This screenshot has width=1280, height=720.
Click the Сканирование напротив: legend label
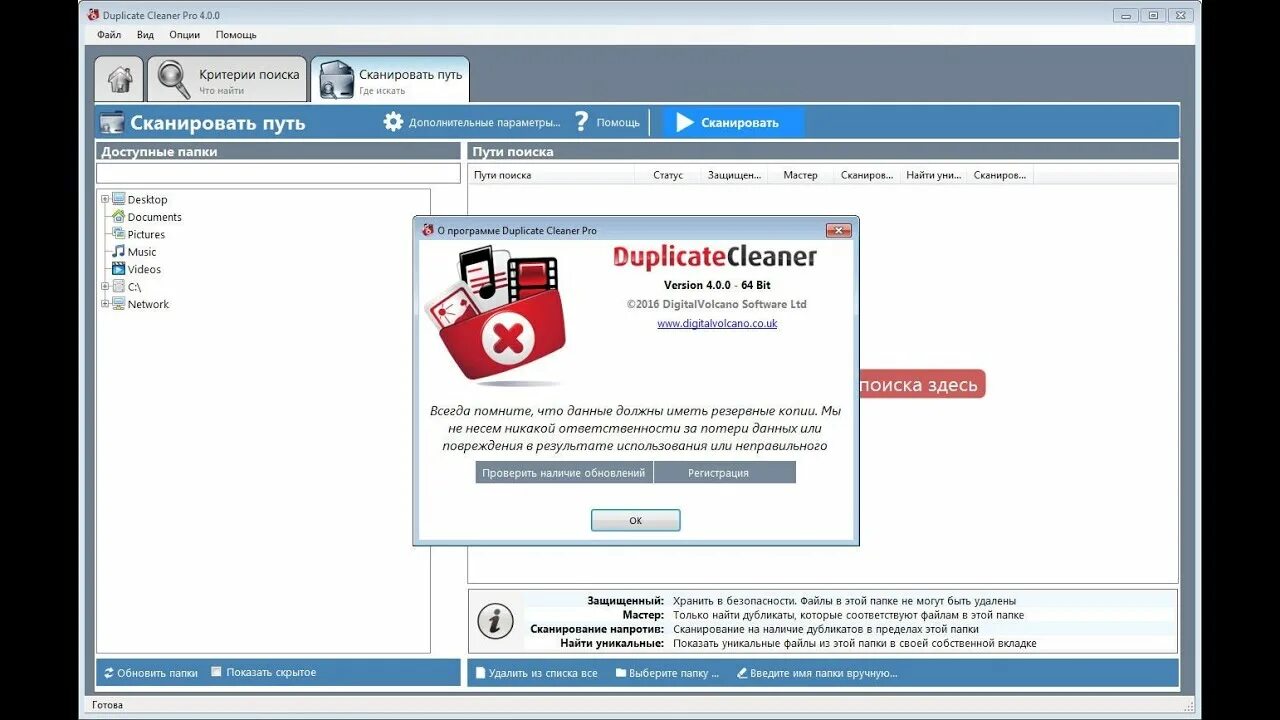597,629
